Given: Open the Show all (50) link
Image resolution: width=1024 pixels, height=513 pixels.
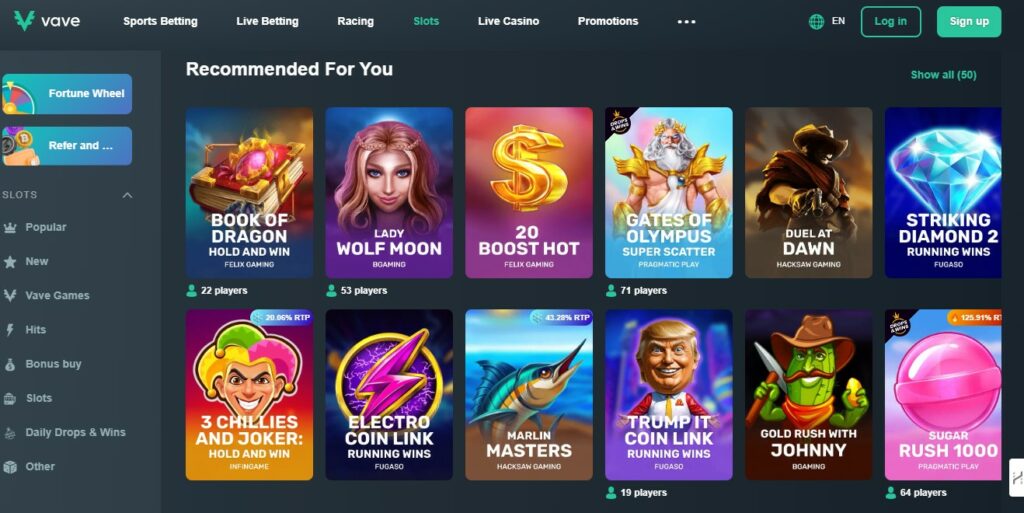Looking at the screenshot, I should pos(944,75).
